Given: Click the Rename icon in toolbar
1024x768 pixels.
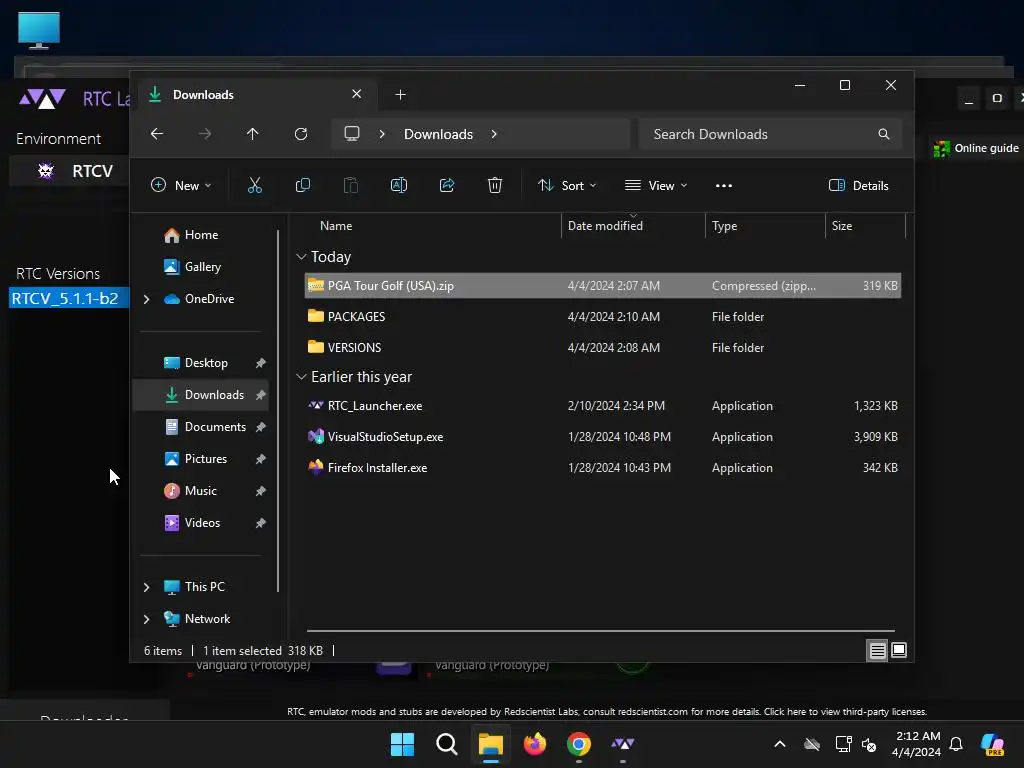Looking at the screenshot, I should click(399, 185).
